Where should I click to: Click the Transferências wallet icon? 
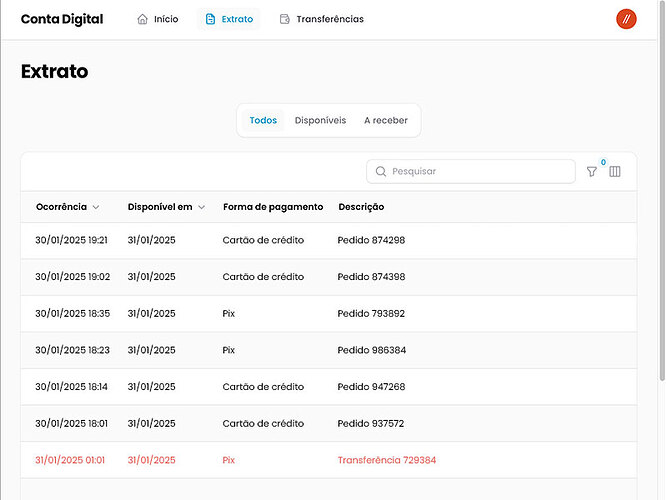[x=285, y=19]
